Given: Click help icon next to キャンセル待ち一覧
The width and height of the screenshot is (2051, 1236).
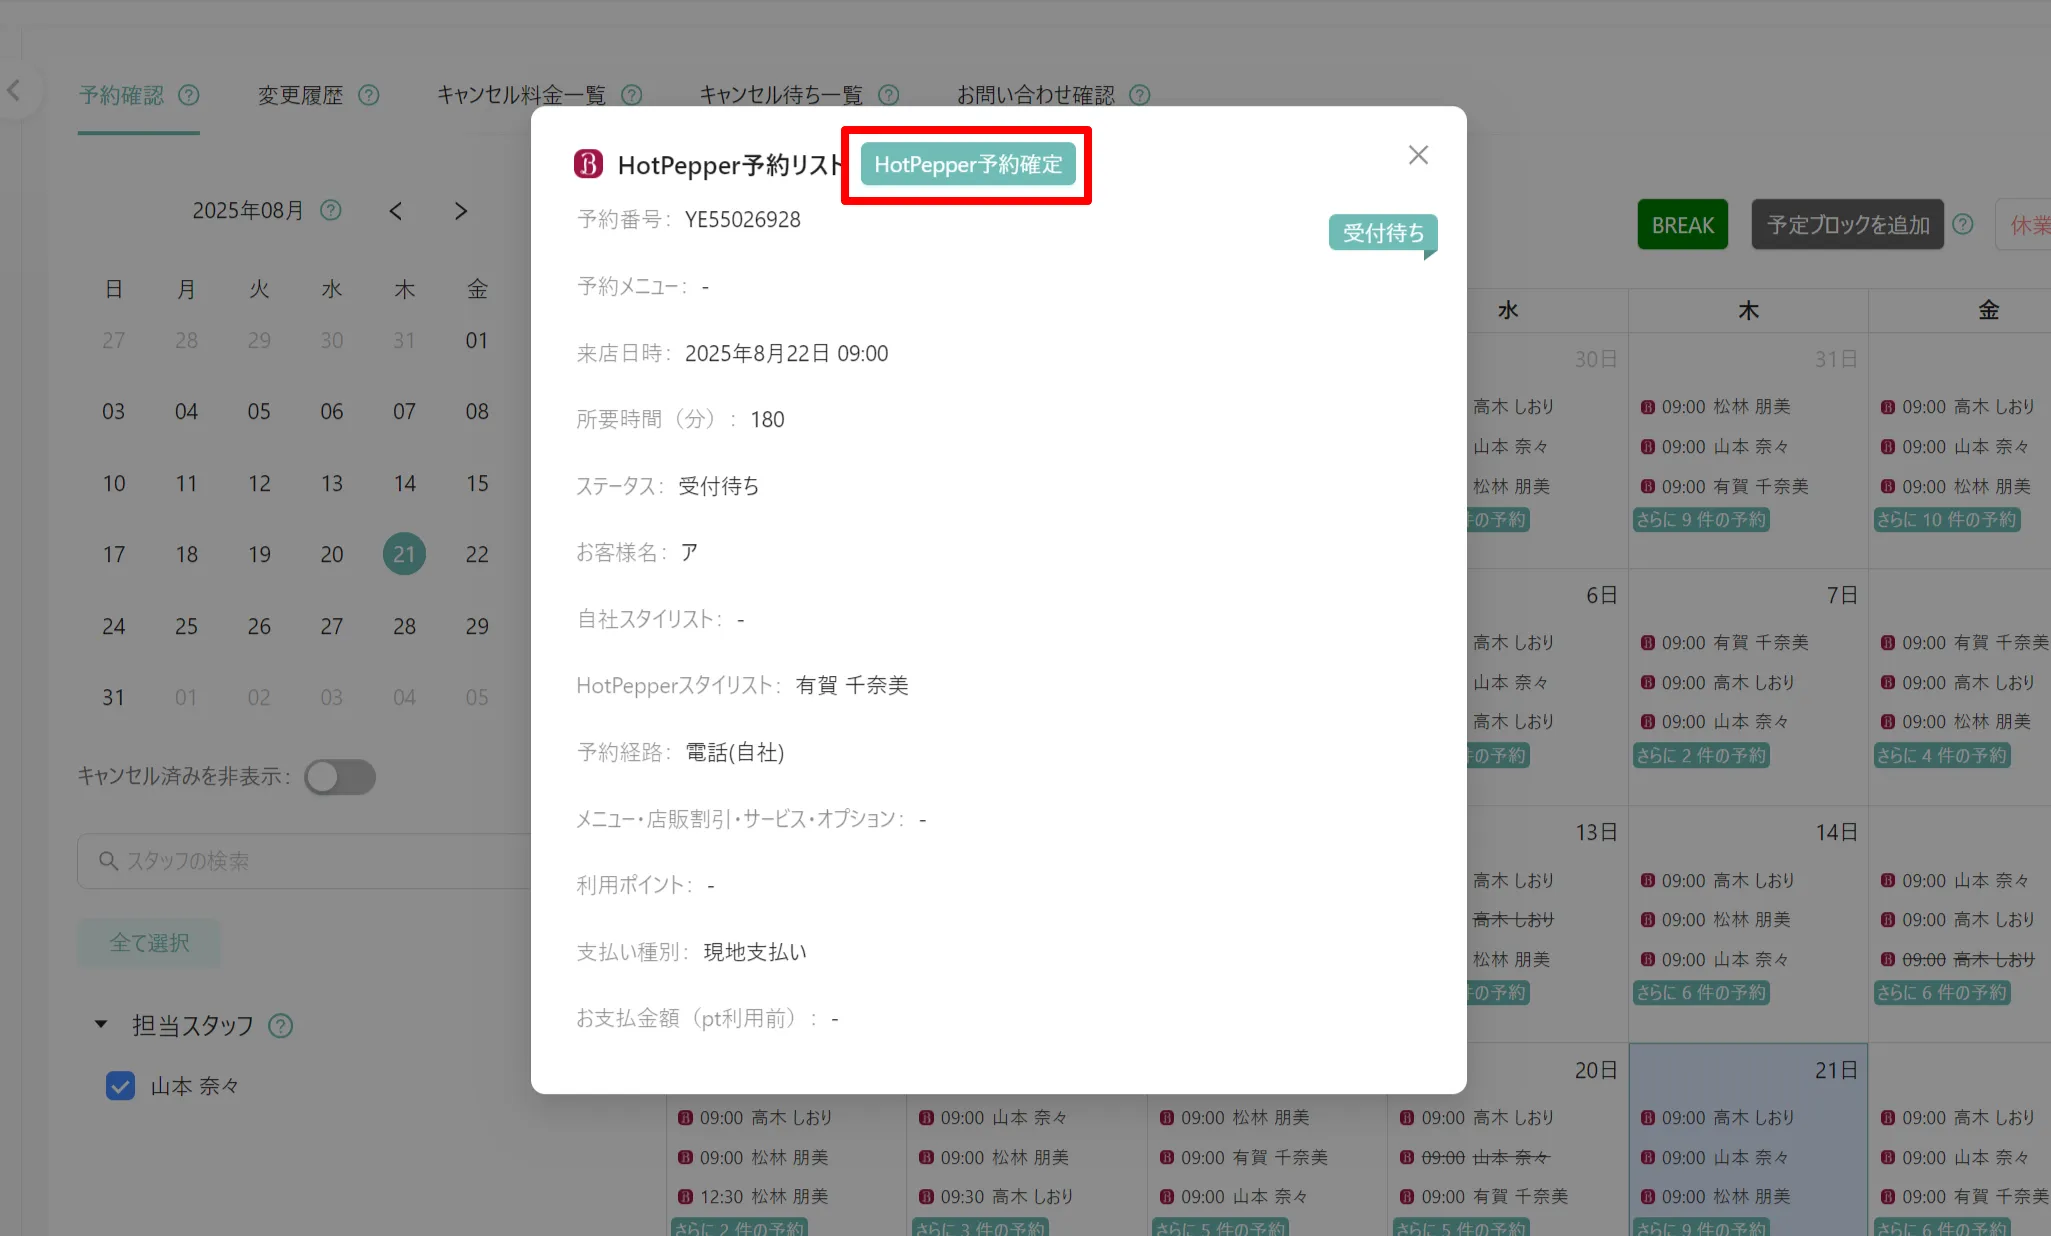Looking at the screenshot, I should click(x=888, y=95).
